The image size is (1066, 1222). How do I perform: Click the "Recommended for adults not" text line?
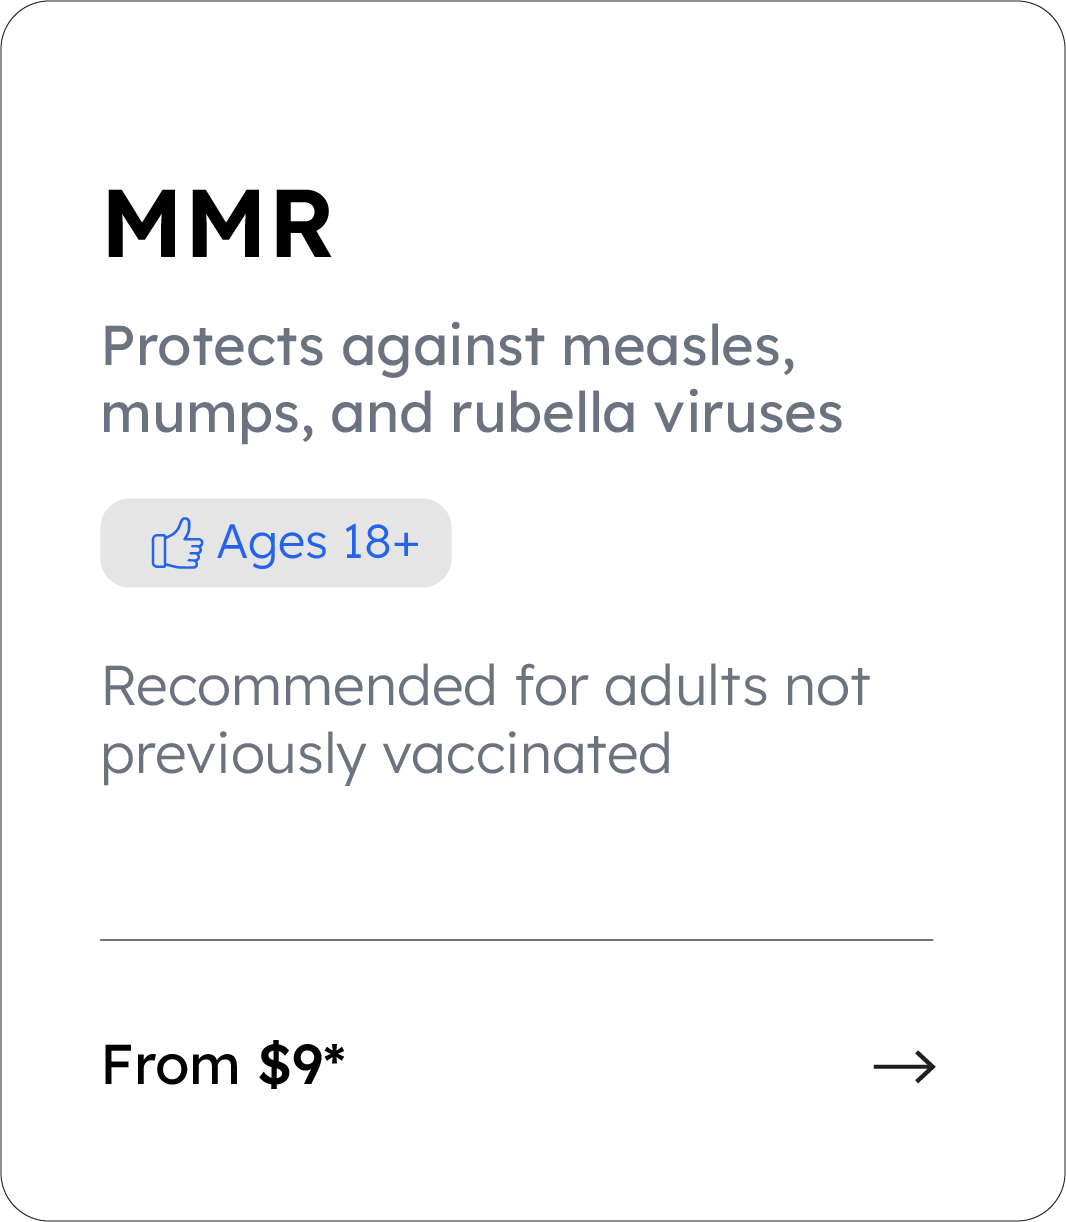point(486,687)
